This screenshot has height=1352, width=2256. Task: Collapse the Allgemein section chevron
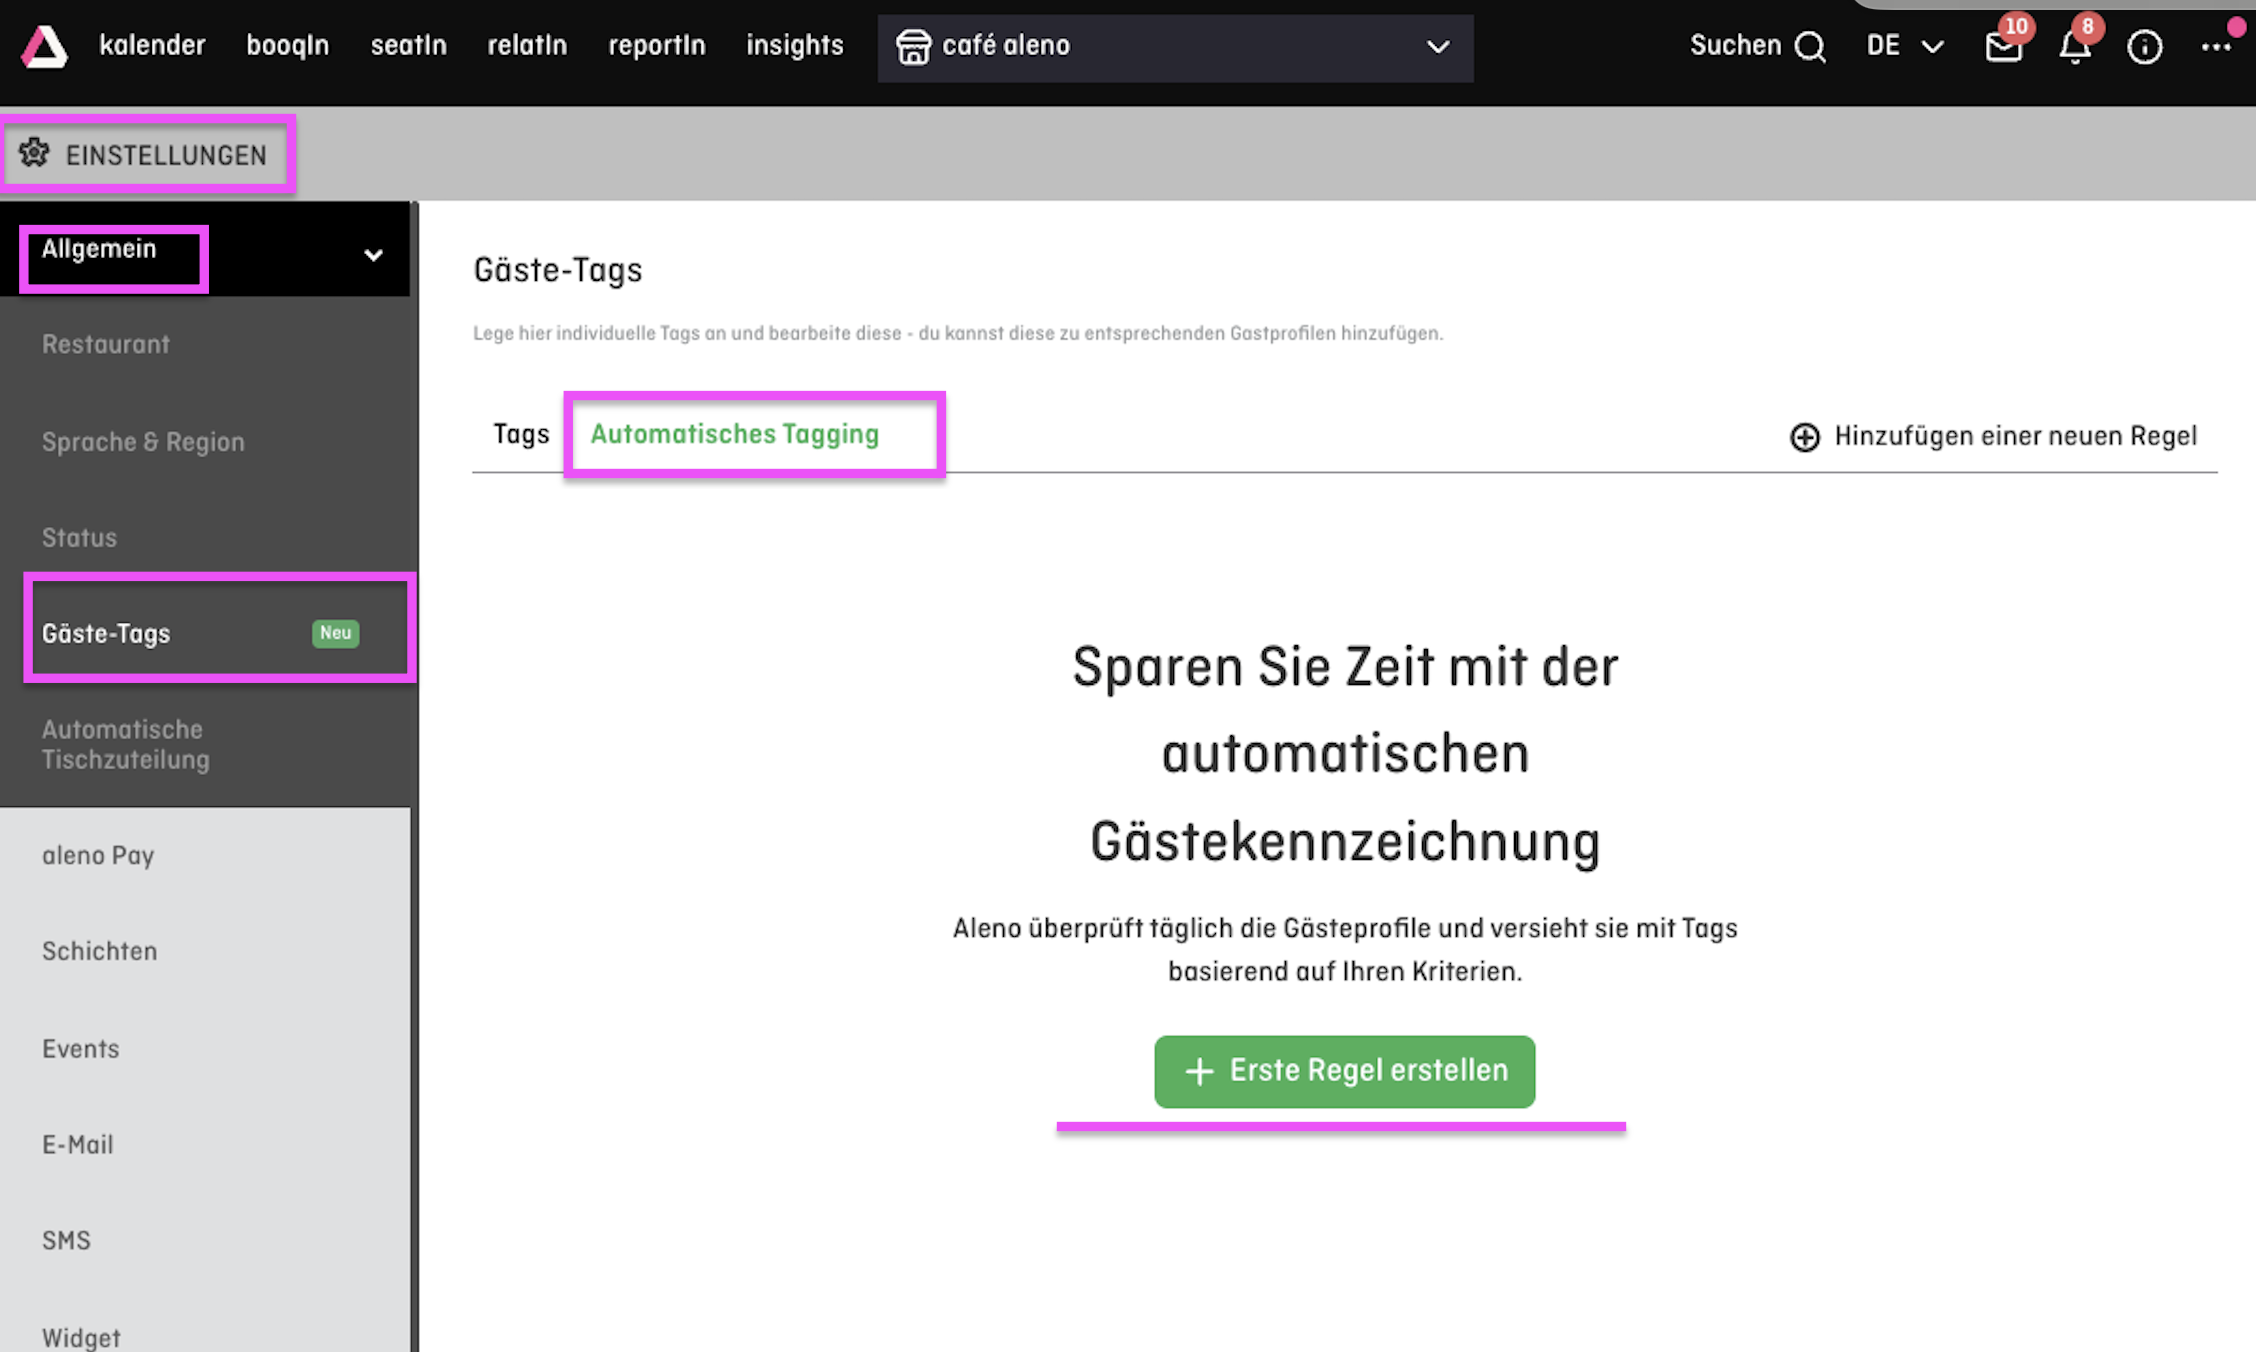pos(374,255)
